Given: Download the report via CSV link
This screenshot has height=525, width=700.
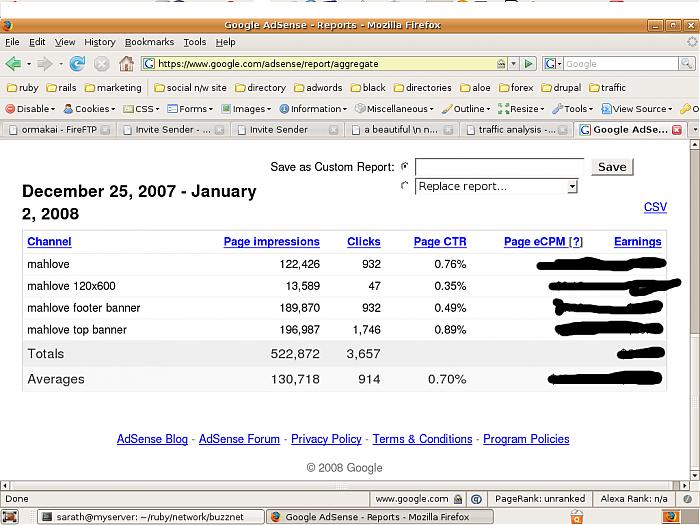Looking at the screenshot, I should [655, 207].
